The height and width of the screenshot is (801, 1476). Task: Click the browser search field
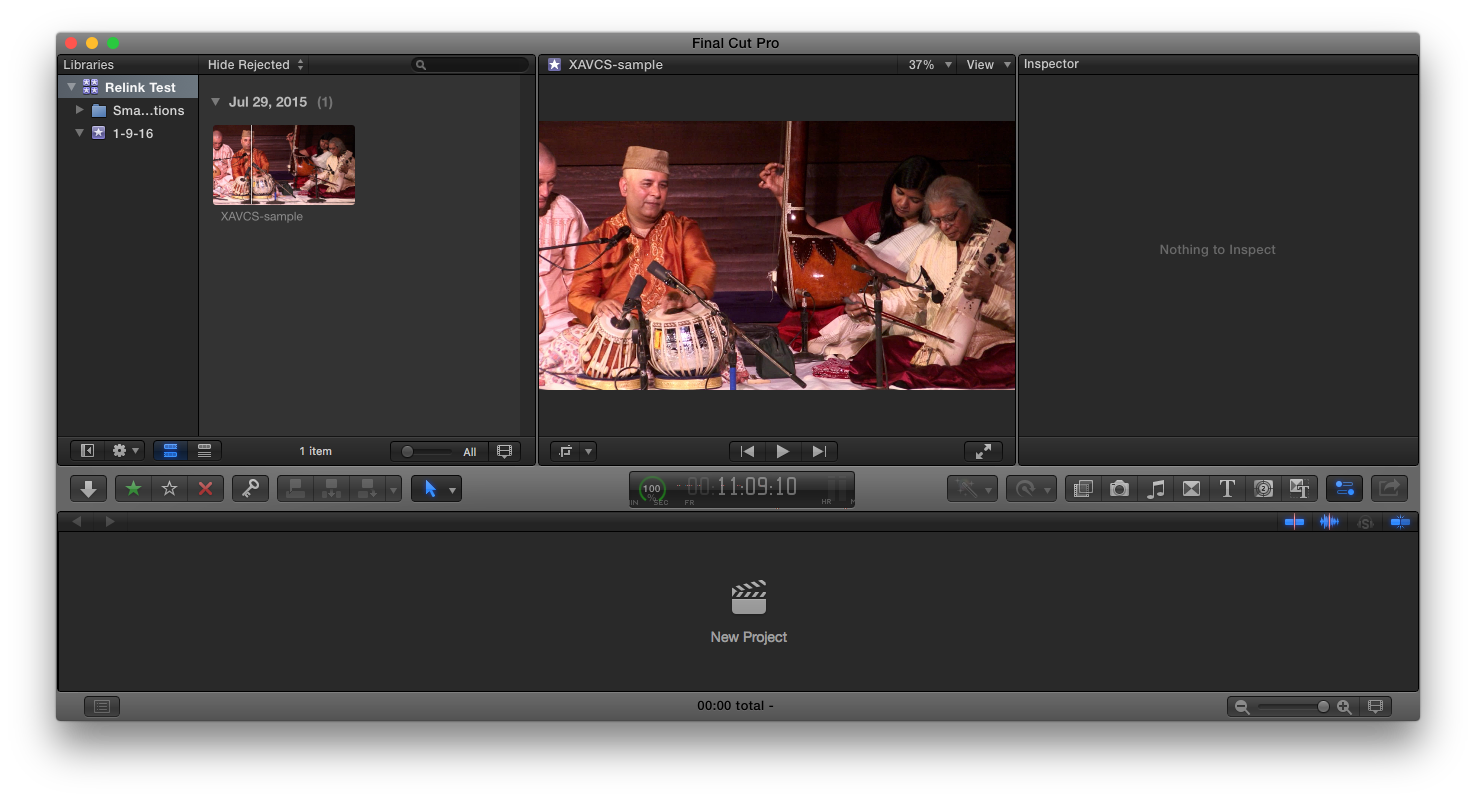tap(470, 64)
